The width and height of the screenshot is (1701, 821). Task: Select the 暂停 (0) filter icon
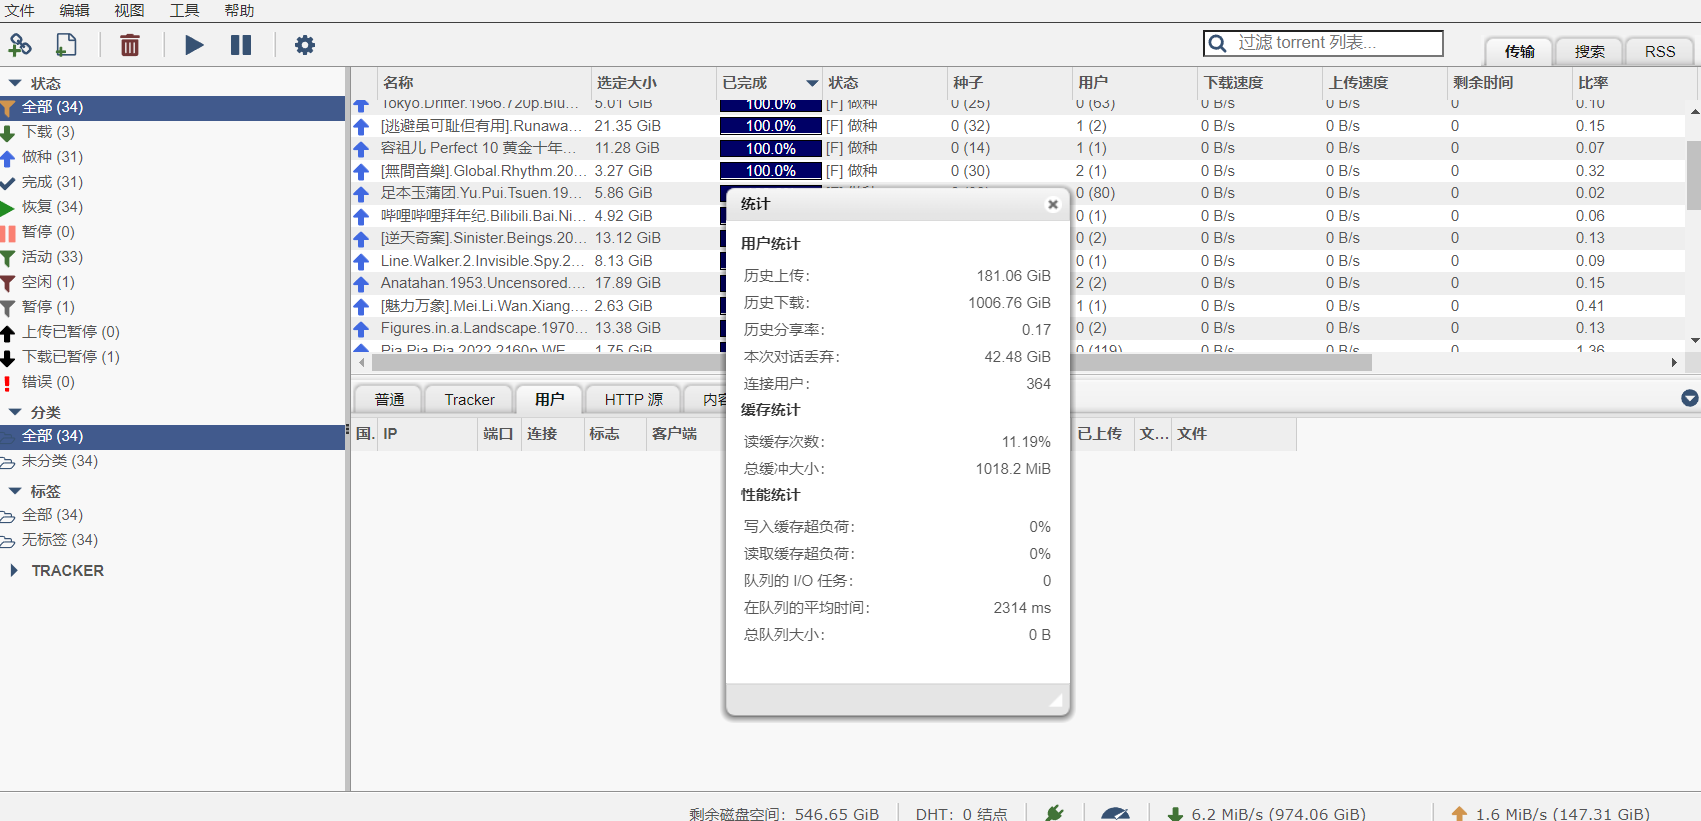coord(8,232)
